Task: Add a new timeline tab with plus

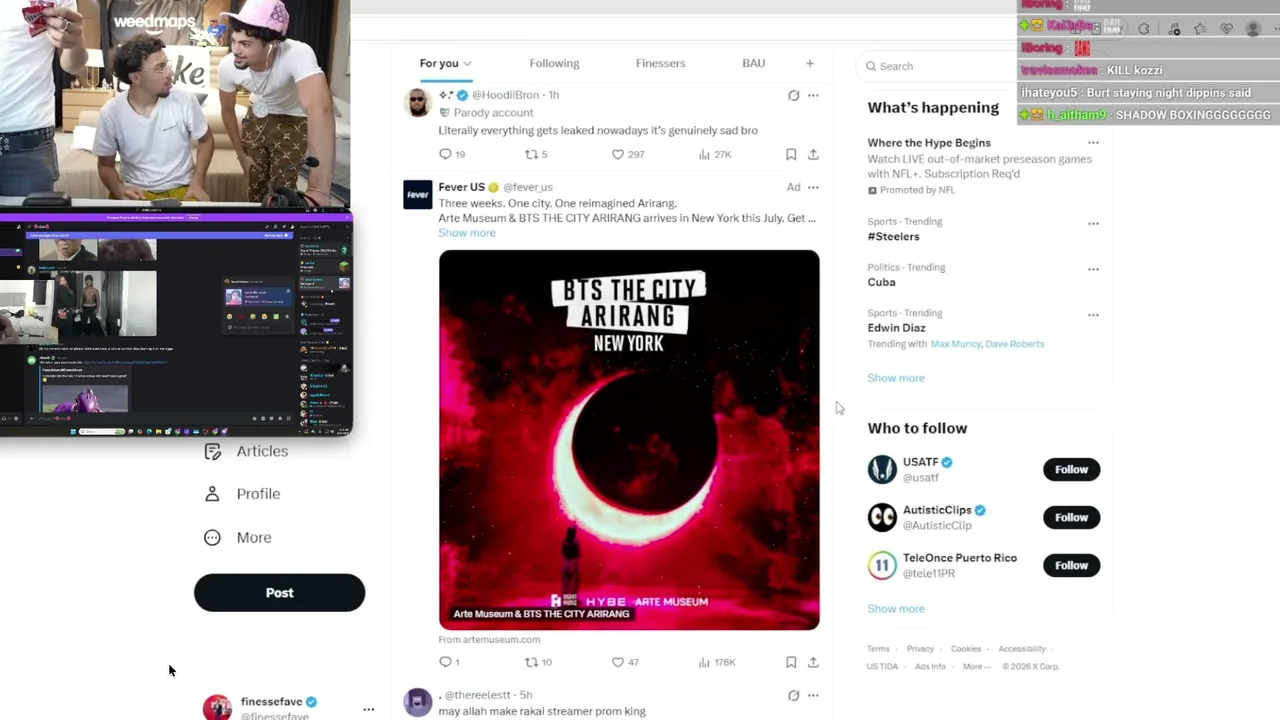Action: click(810, 64)
